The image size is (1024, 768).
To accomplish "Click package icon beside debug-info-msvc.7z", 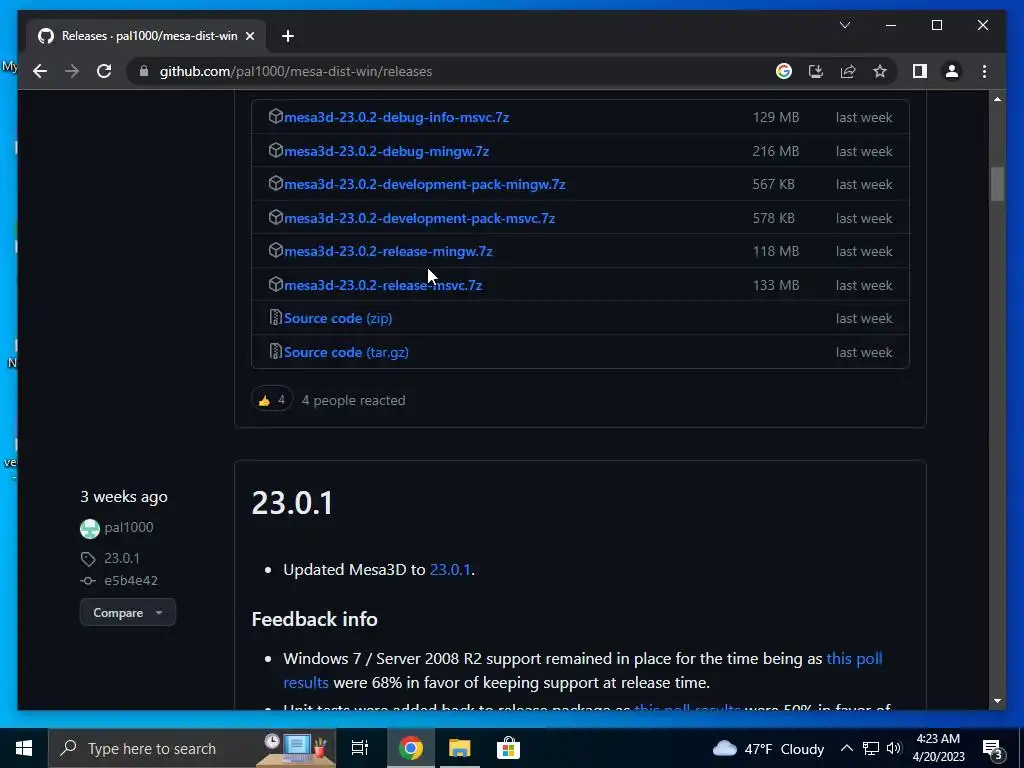I will click(x=276, y=116).
